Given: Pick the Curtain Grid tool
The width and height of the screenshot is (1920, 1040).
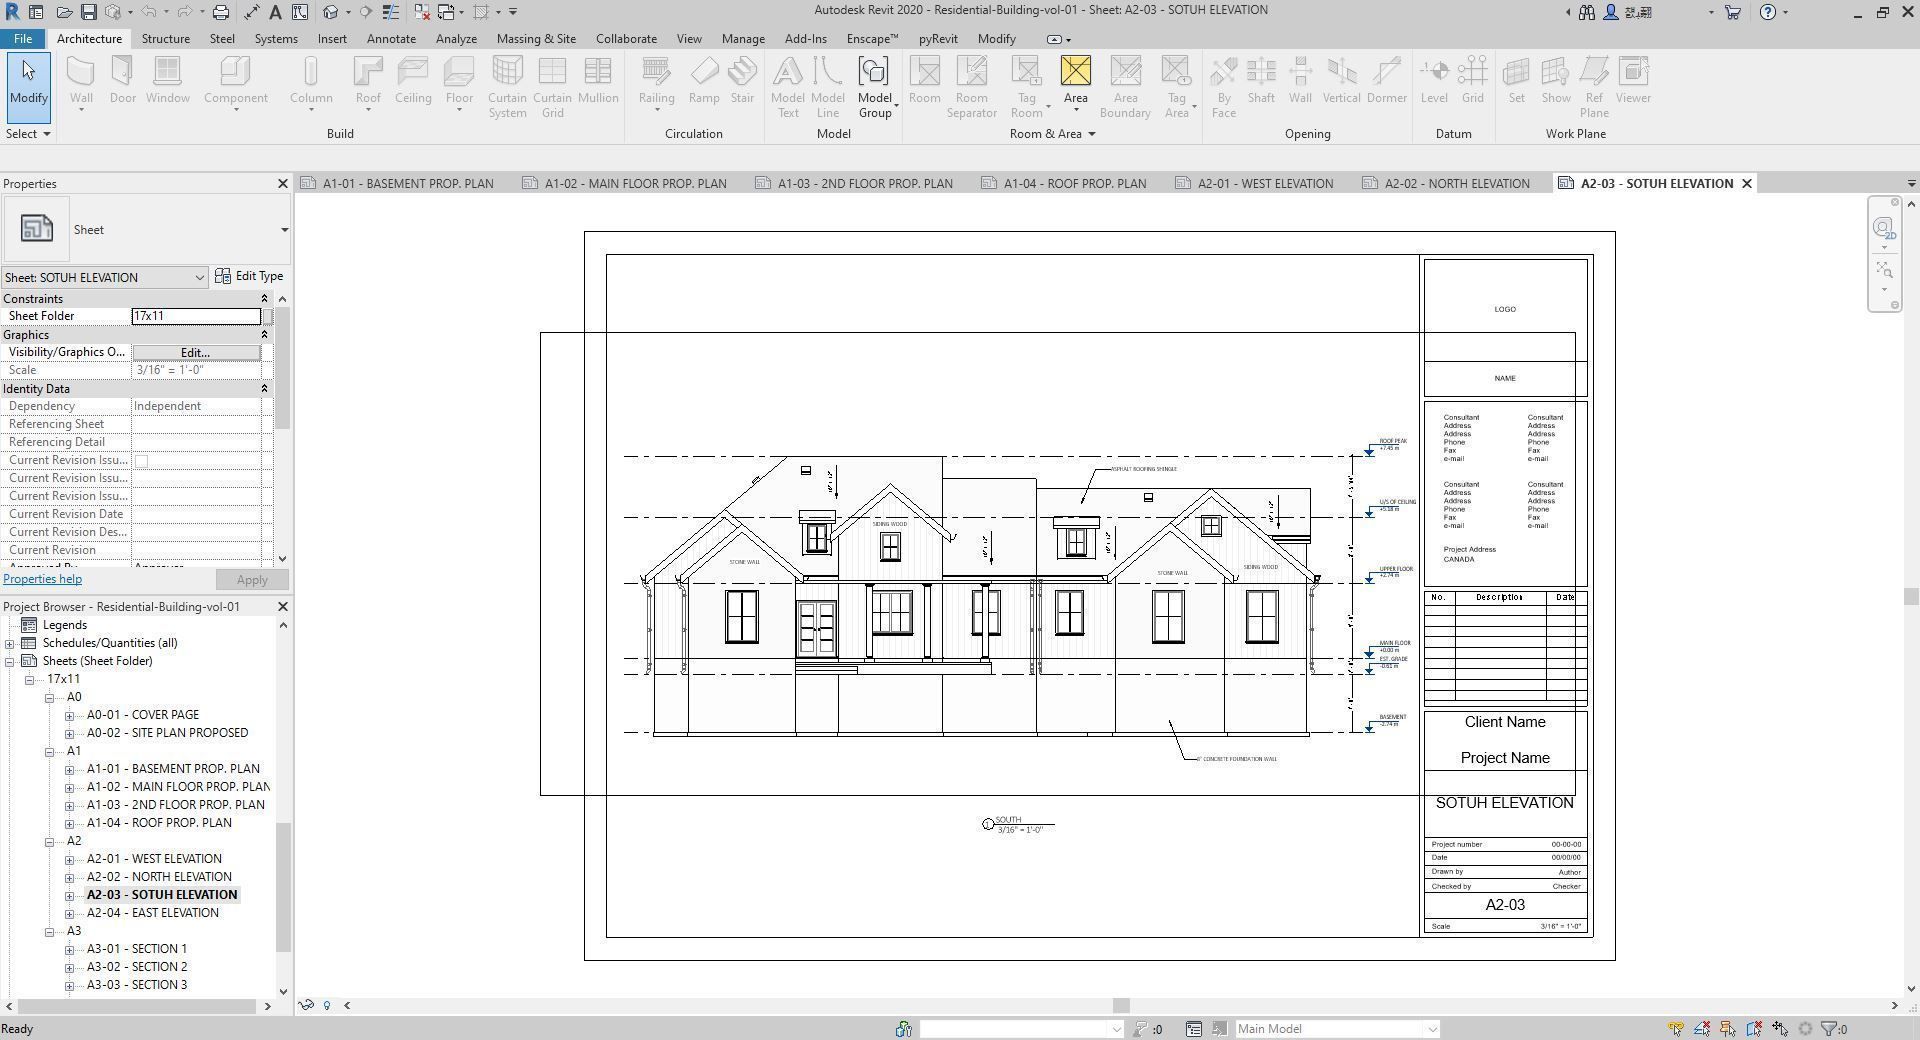Looking at the screenshot, I should point(552,87).
